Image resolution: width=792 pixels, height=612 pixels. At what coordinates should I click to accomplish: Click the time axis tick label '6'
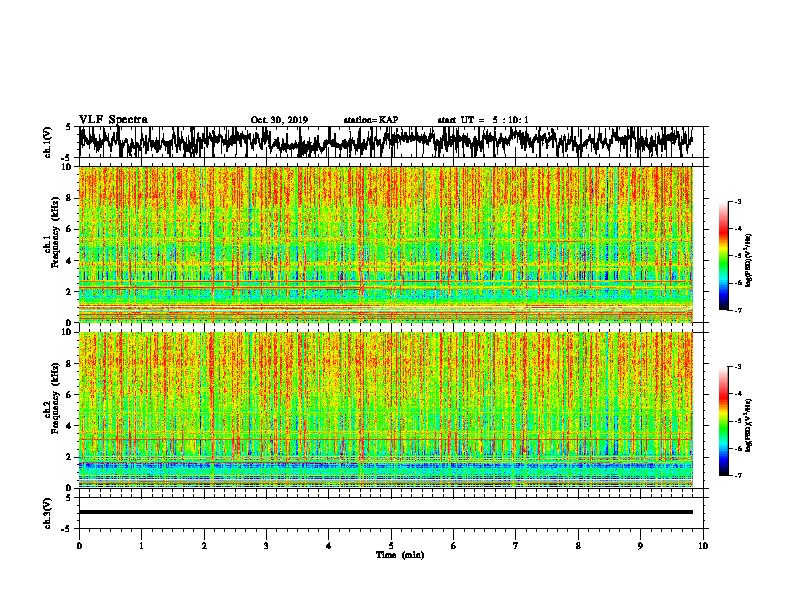(x=454, y=545)
